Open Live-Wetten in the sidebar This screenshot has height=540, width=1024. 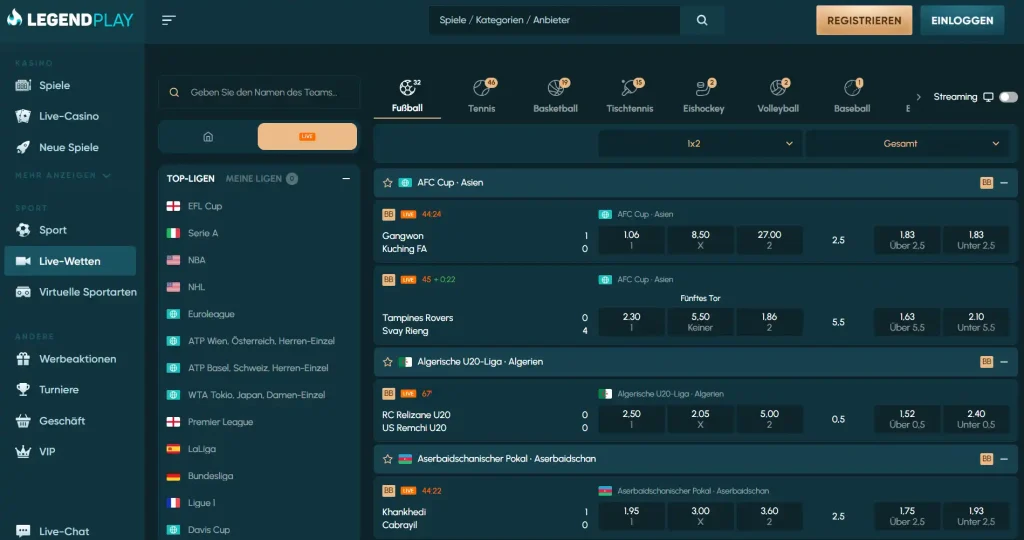pyautogui.click(x=70, y=261)
